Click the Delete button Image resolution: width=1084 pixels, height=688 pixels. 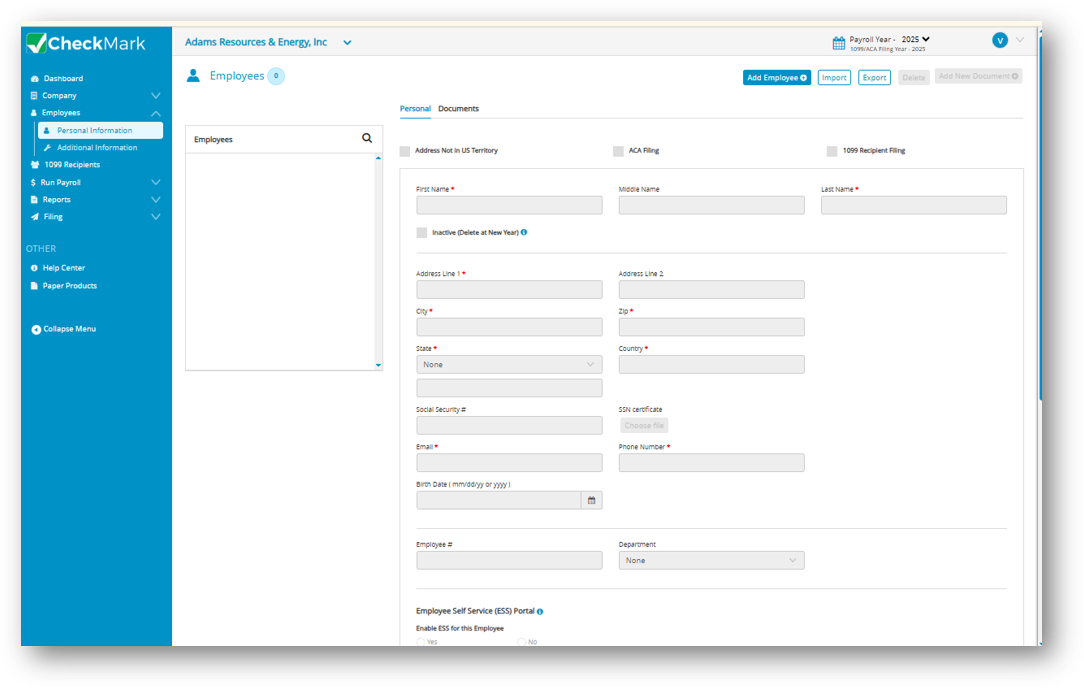pos(913,77)
